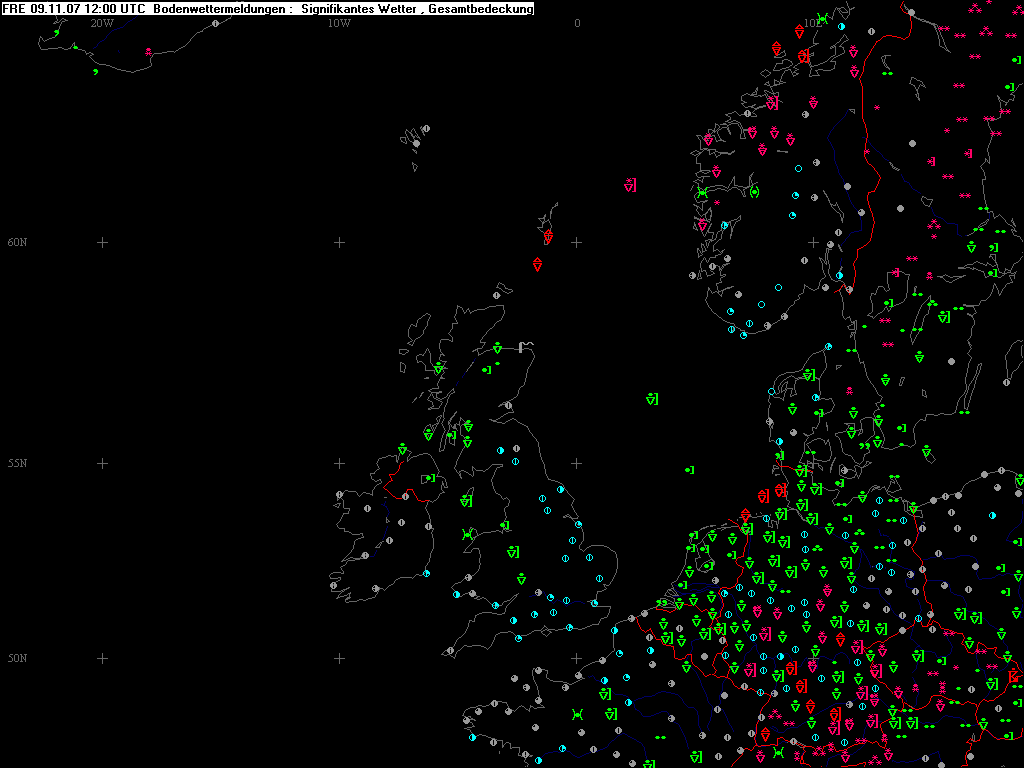
Task: Select the red weather symbol on Shetland Islands
Action: click(548, 237)
